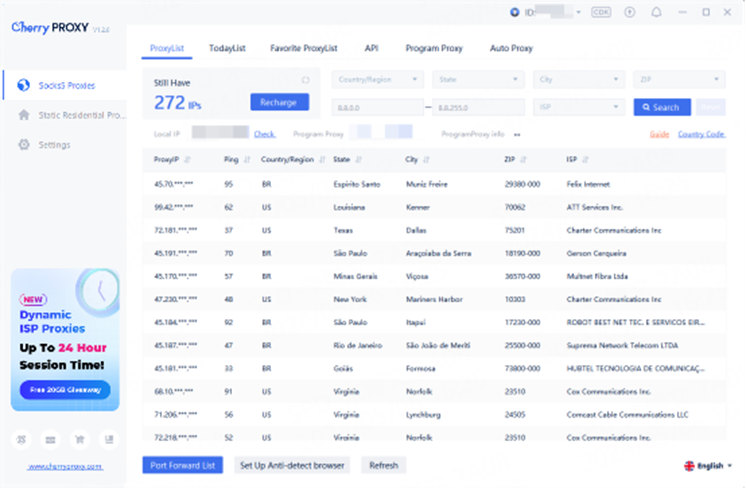
Task: Click the Dynamic ISP Proxies banner
Action: click(65, 340)
